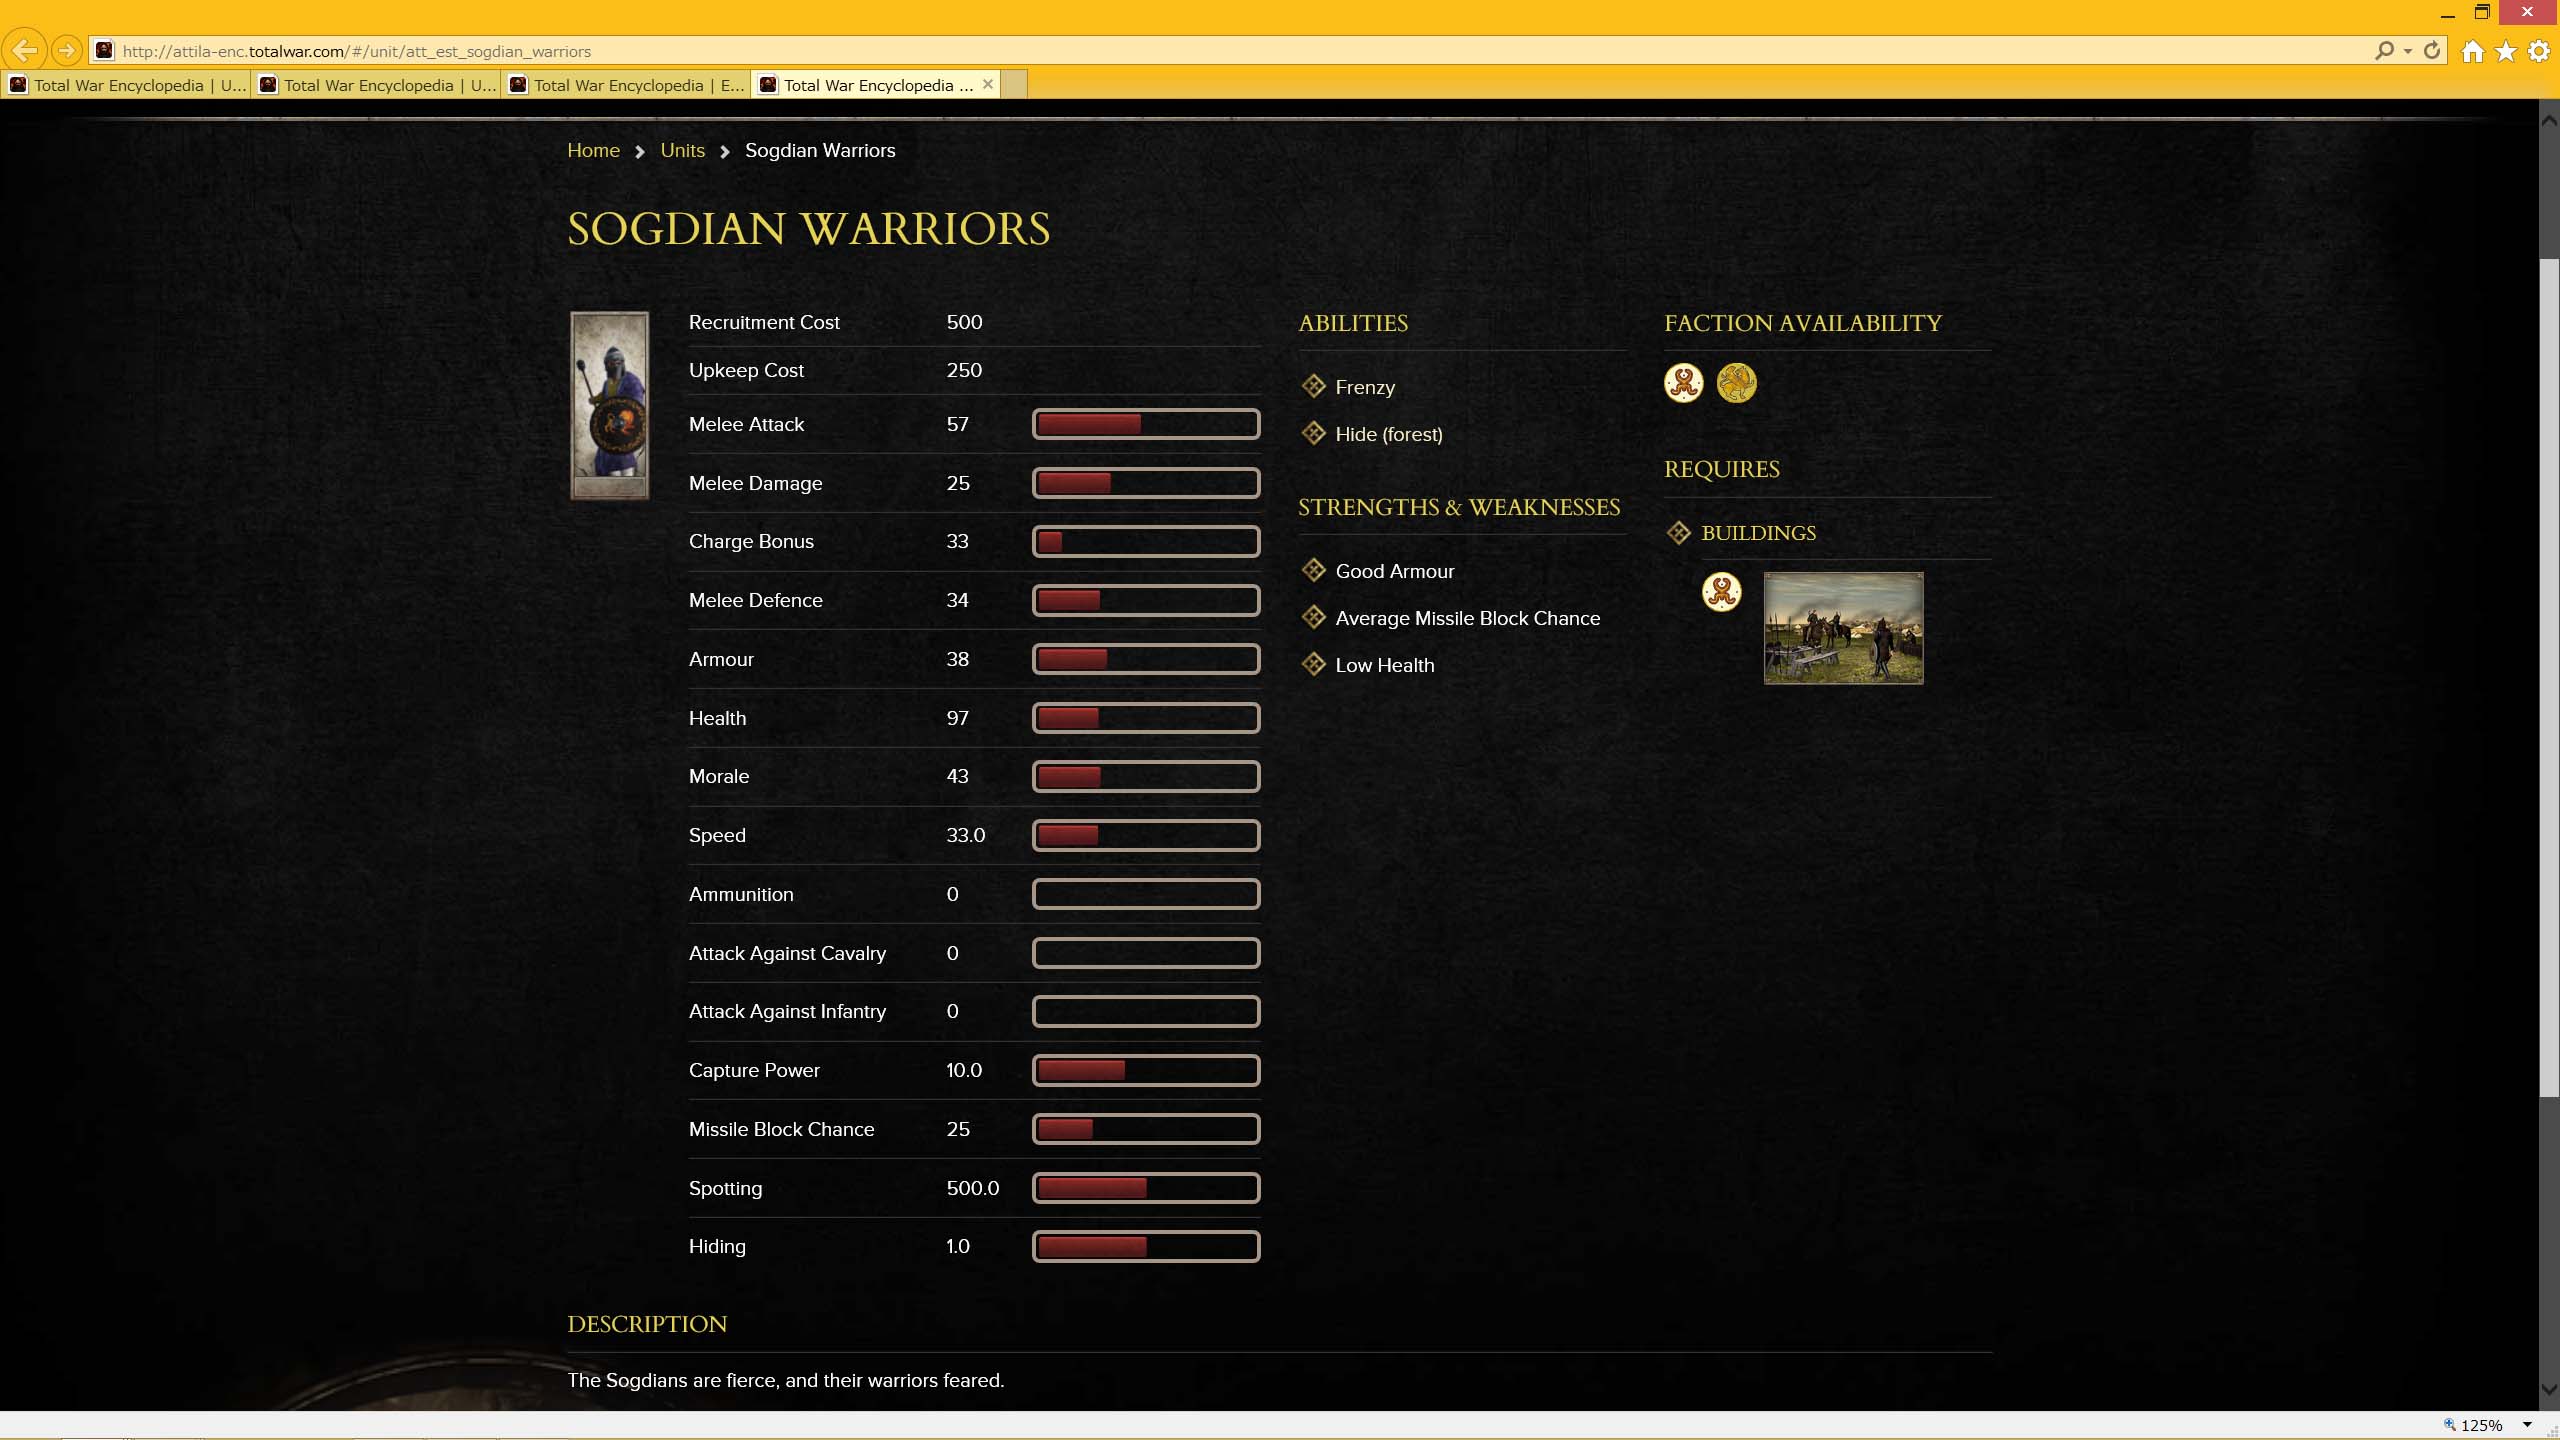Click the Recruitment Cost value 500

click(x=964, y=322)
